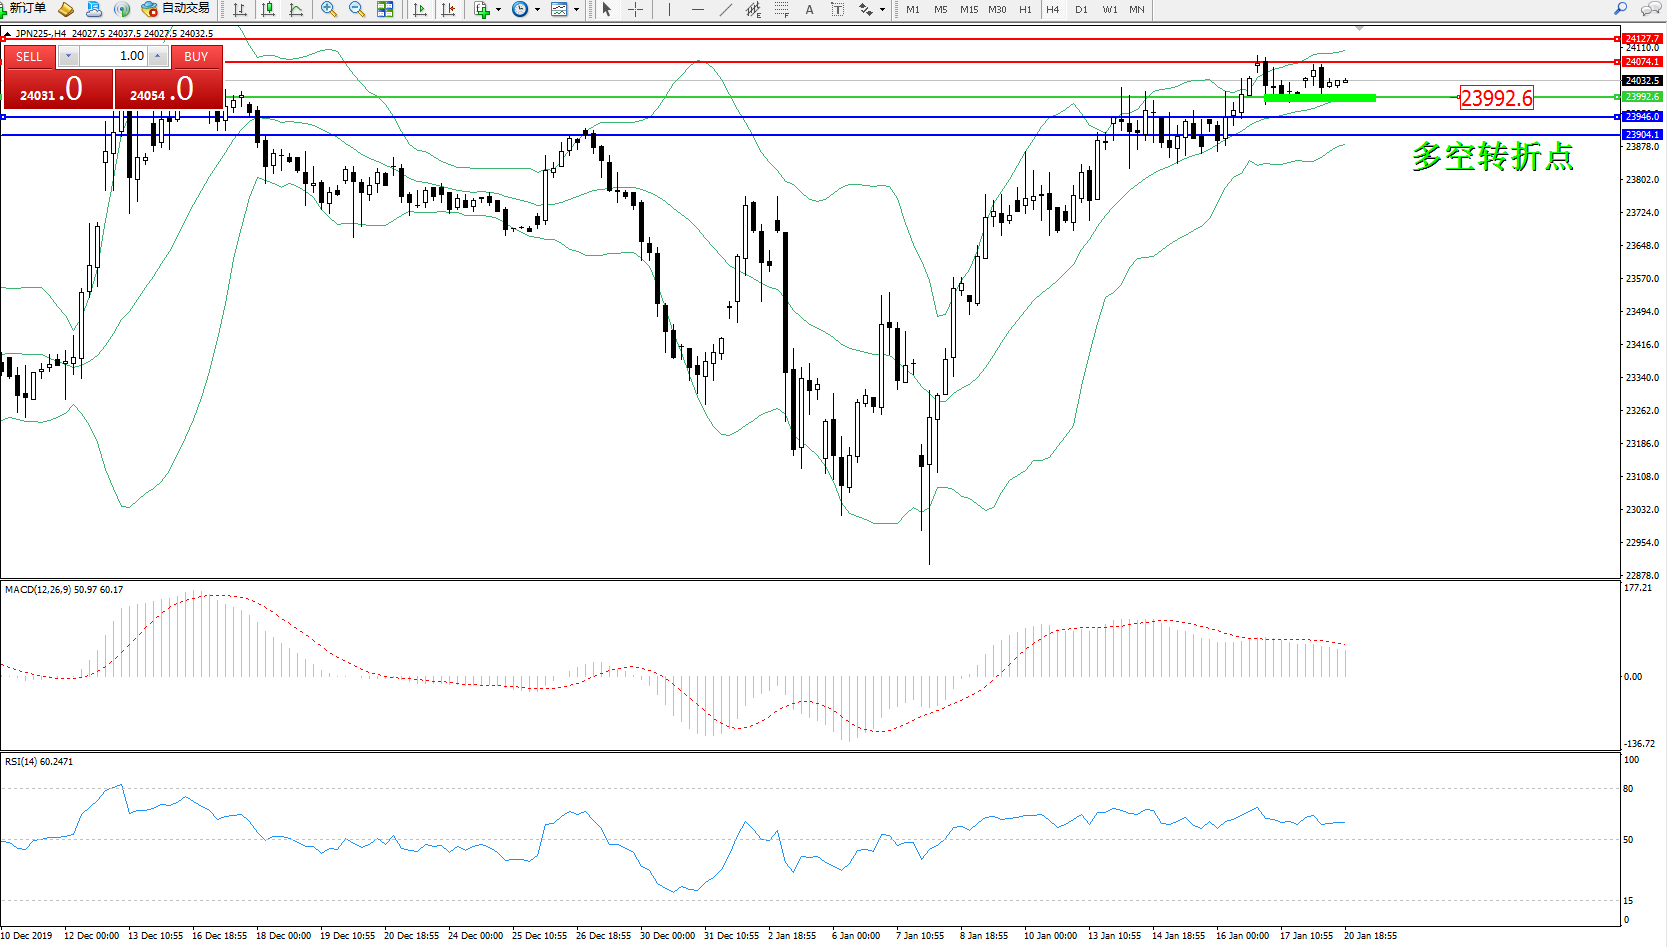Open the periods clock dropdown arrow

click(x=537, y=9)
